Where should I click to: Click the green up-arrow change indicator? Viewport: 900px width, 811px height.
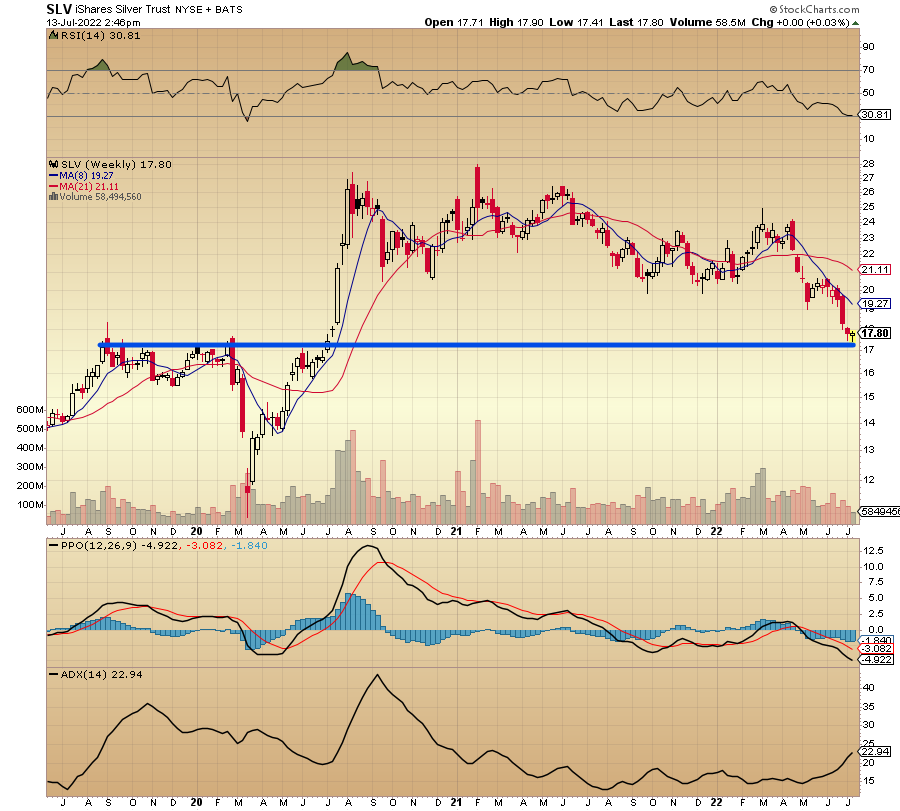tap(855, 23)
